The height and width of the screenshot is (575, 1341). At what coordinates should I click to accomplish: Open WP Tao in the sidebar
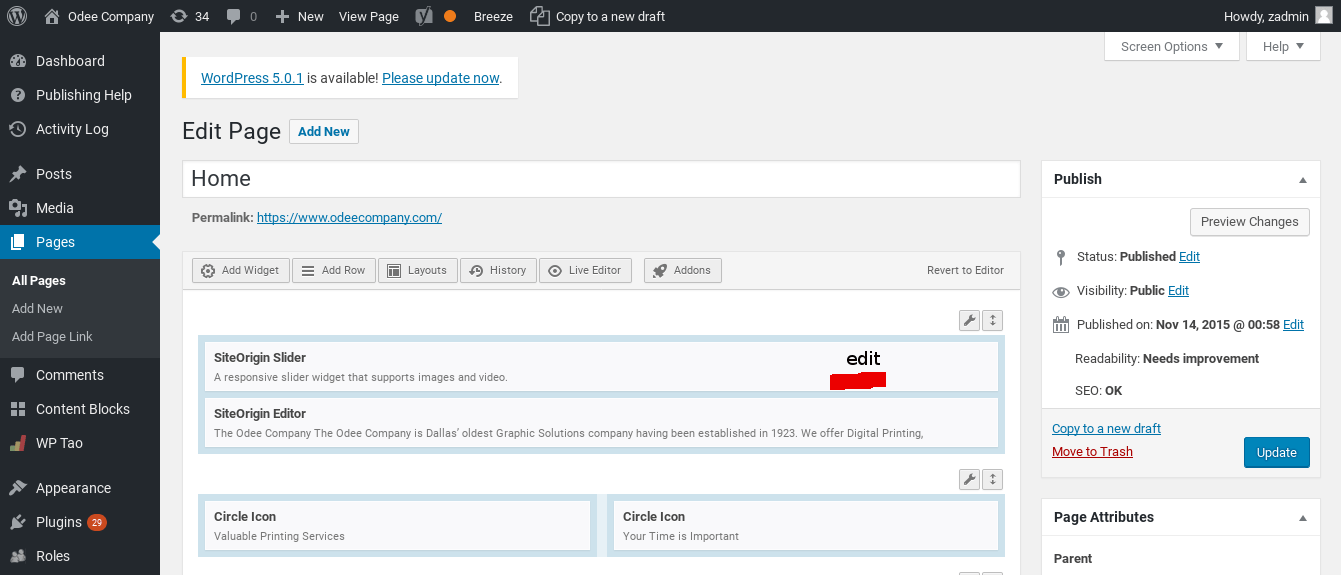80,443
